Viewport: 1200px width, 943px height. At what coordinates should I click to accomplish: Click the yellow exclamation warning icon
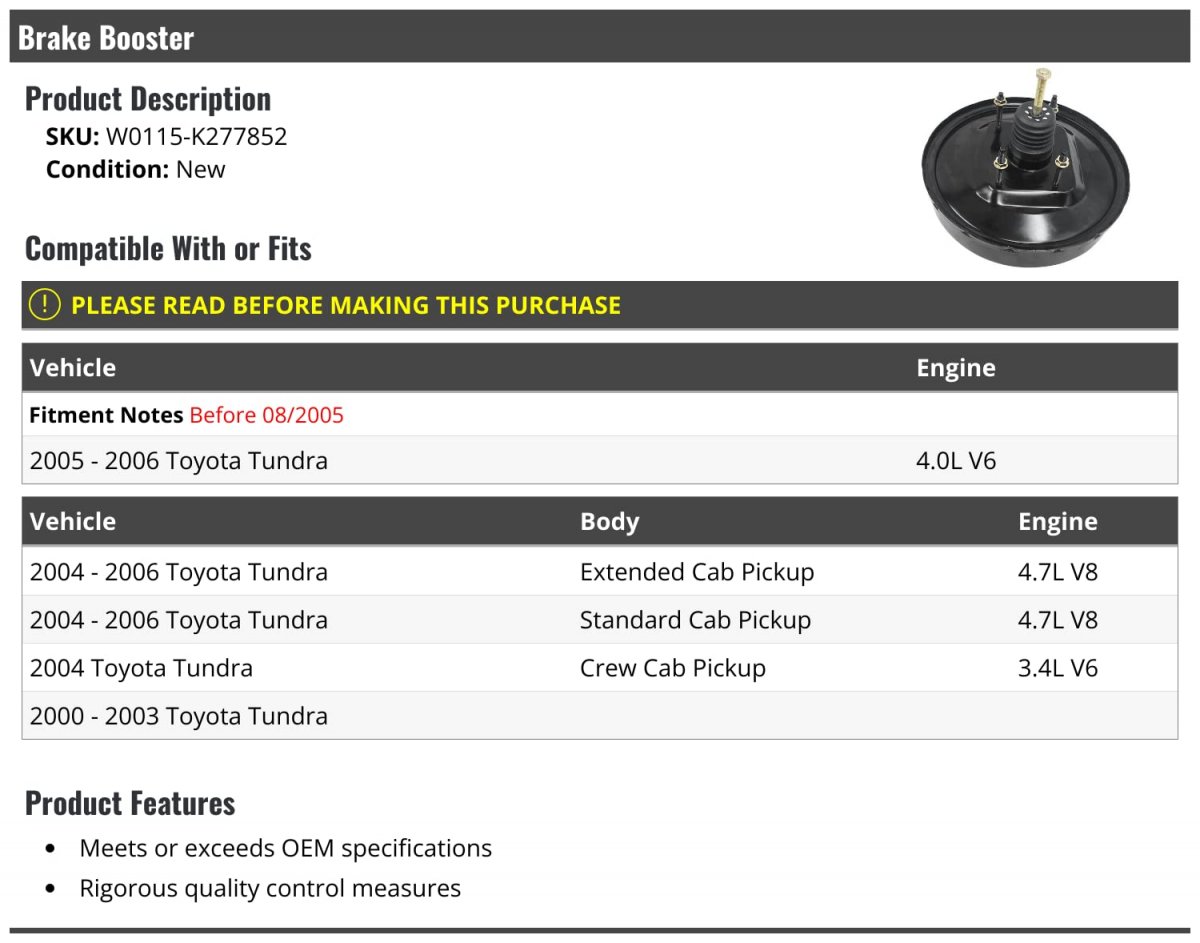click(x=45, y=305)
